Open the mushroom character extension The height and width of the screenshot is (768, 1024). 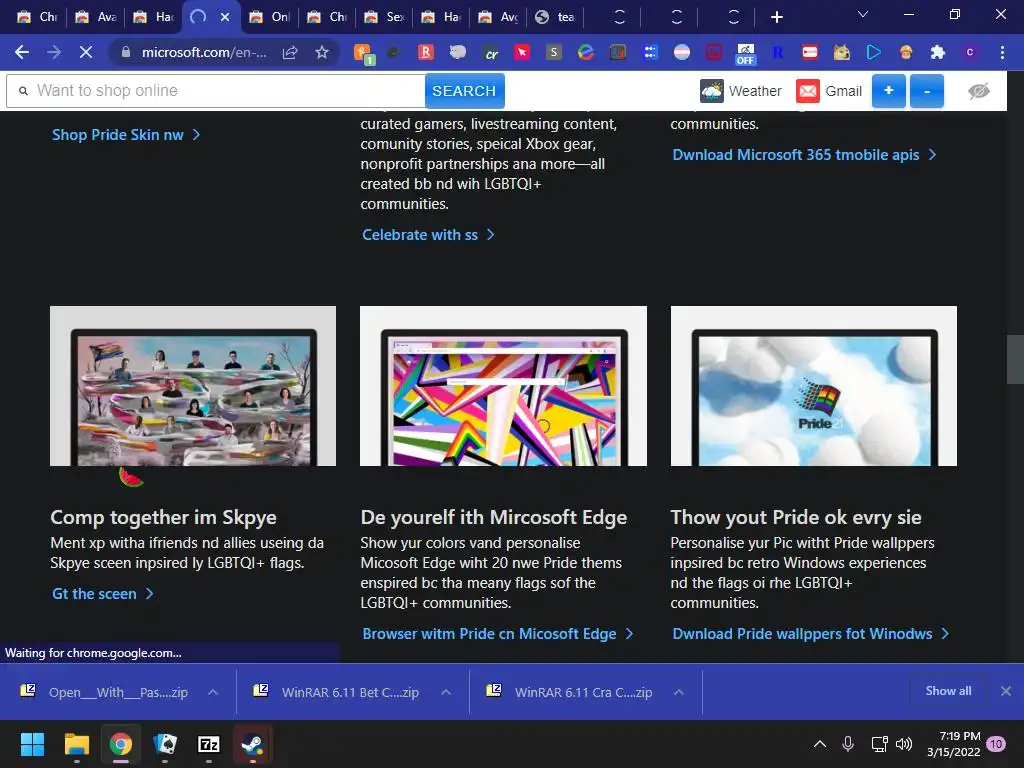(x=906, y=52)
